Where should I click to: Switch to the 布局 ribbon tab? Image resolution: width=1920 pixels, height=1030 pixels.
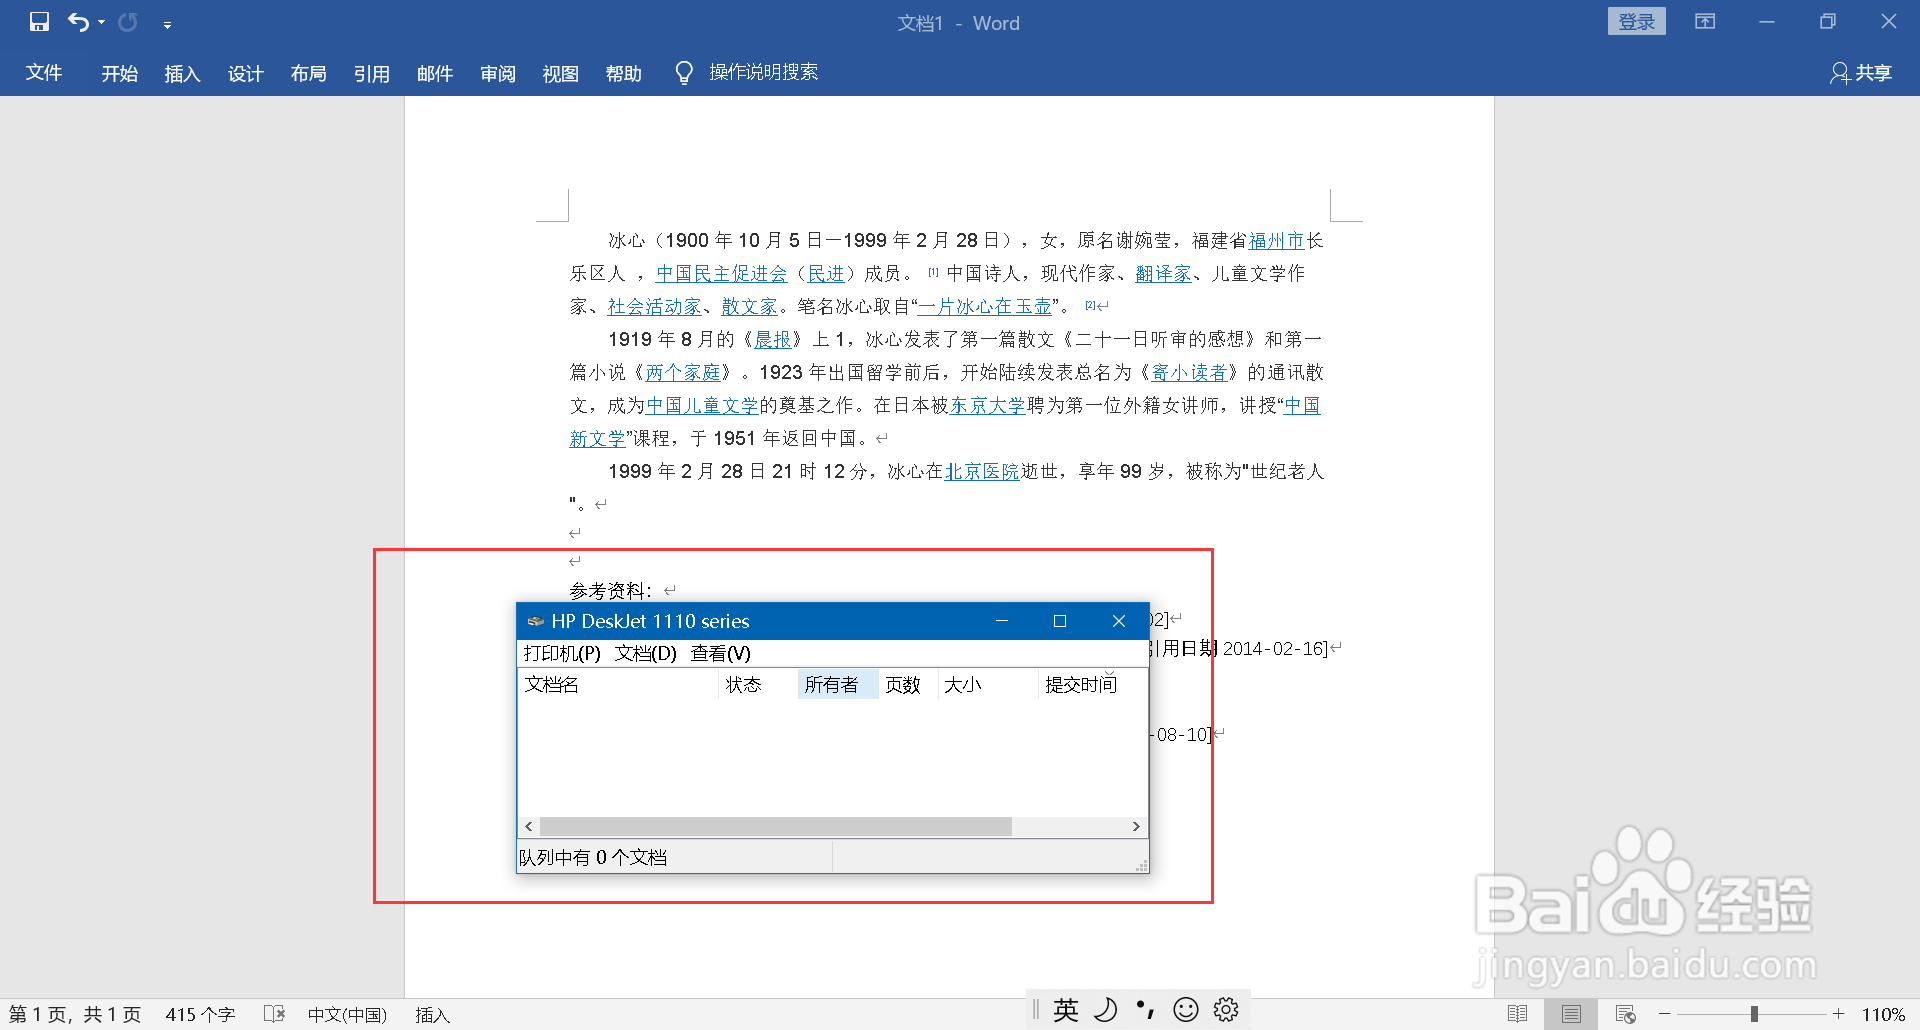(x=309, y=73)
